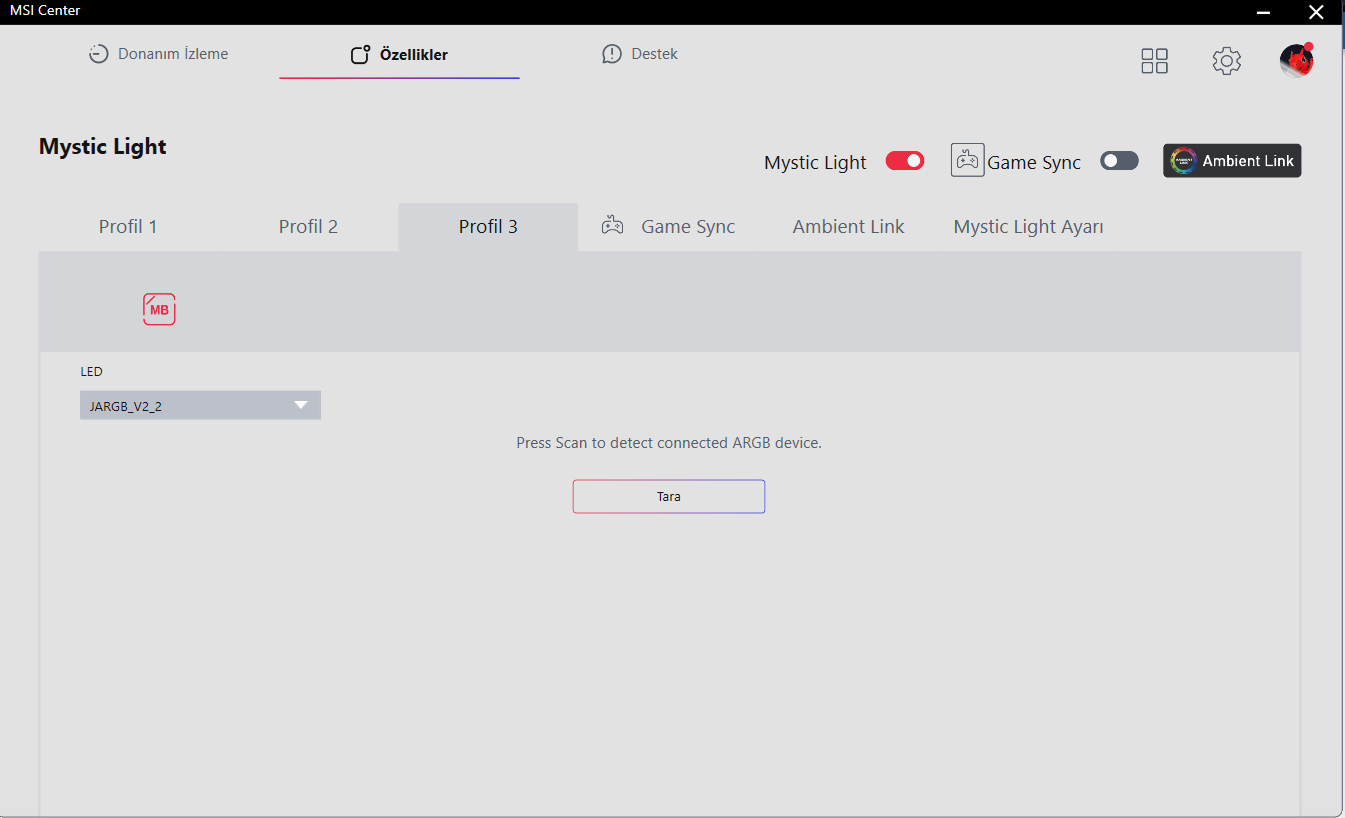Image resolution: width=1345 pixels, height=818 pixels.
Task: Switch to Donanım İzleme tab
Action: tap(159, 54)
